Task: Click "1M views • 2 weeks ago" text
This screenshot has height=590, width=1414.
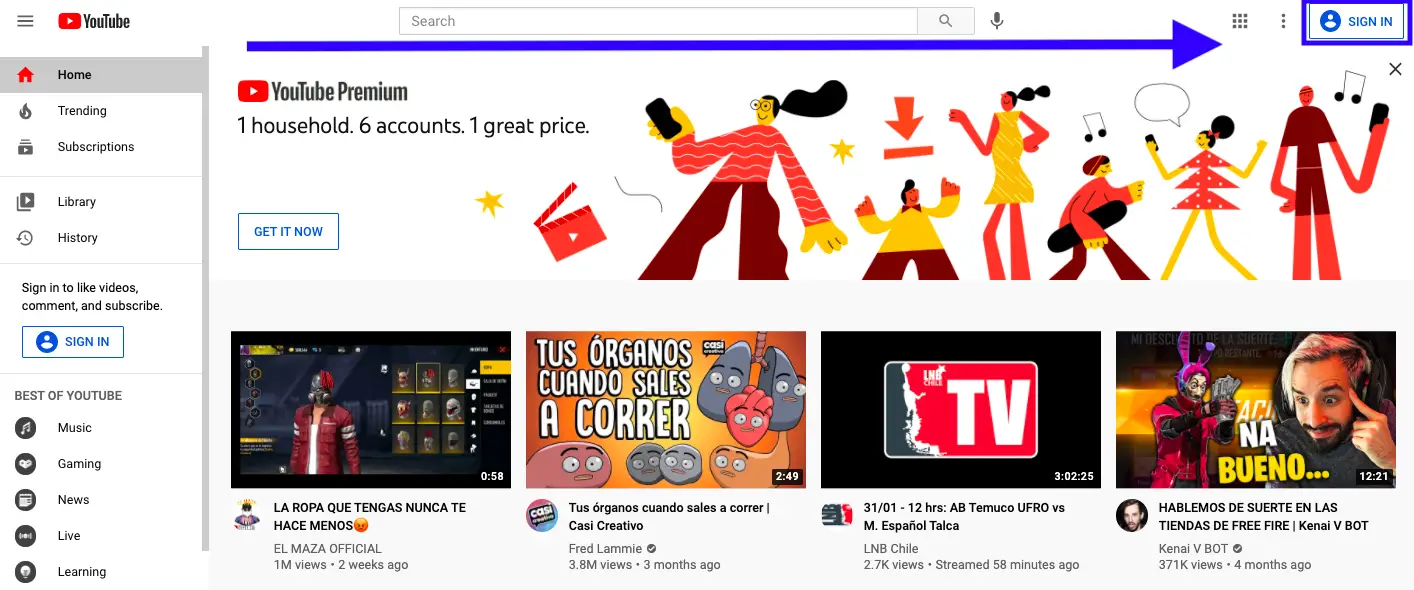Action: coord(341,565)
